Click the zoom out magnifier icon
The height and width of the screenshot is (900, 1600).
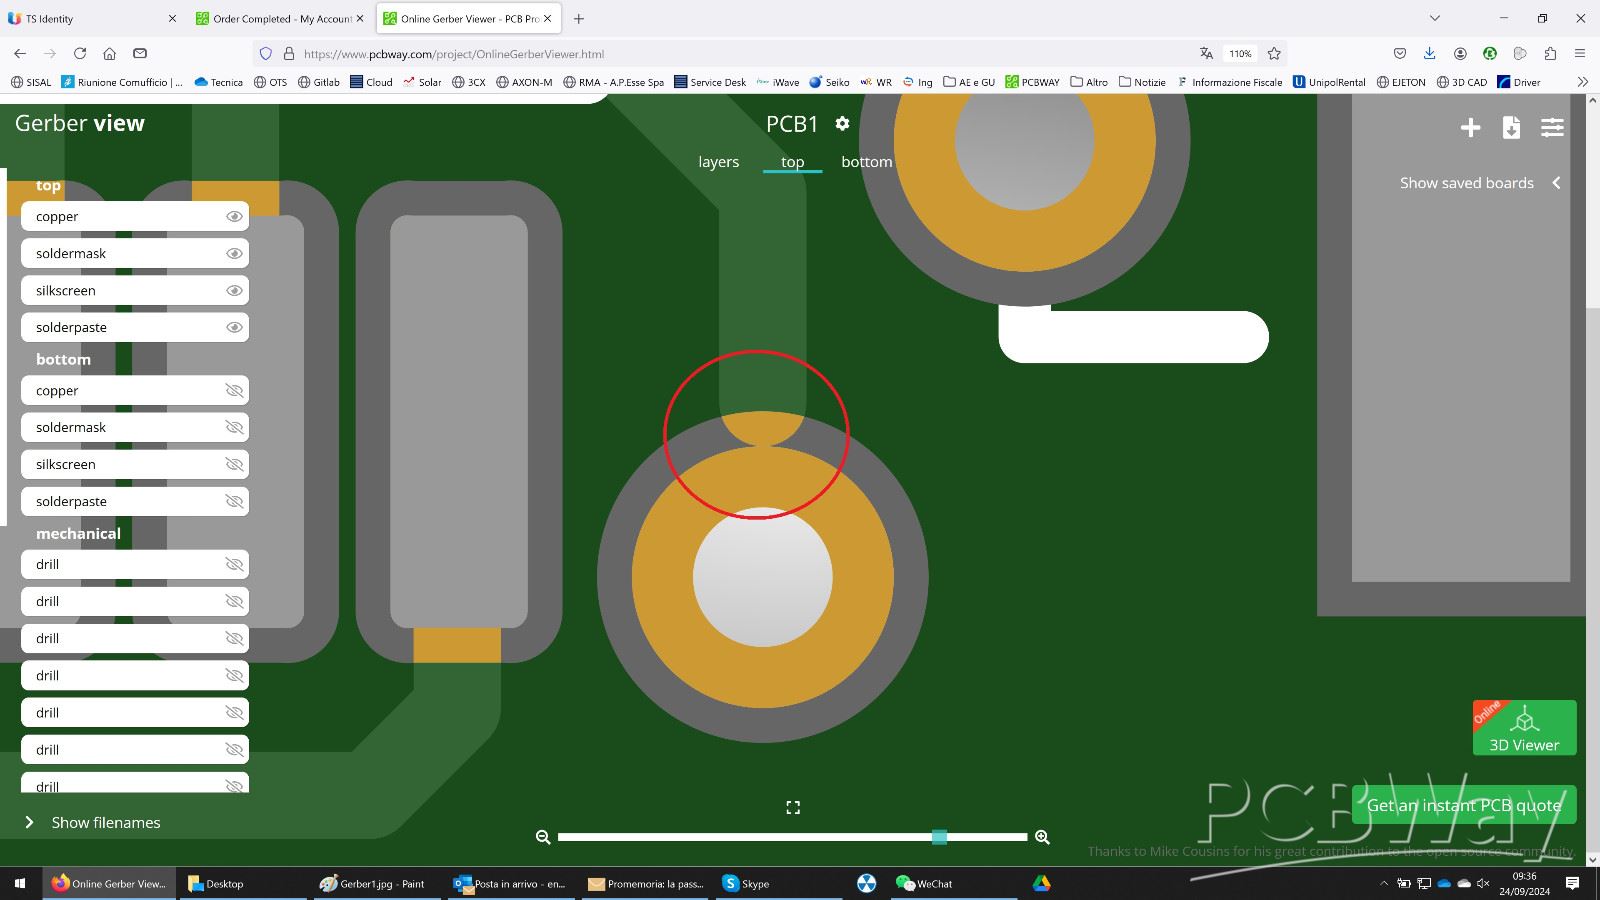coord(543,837)
